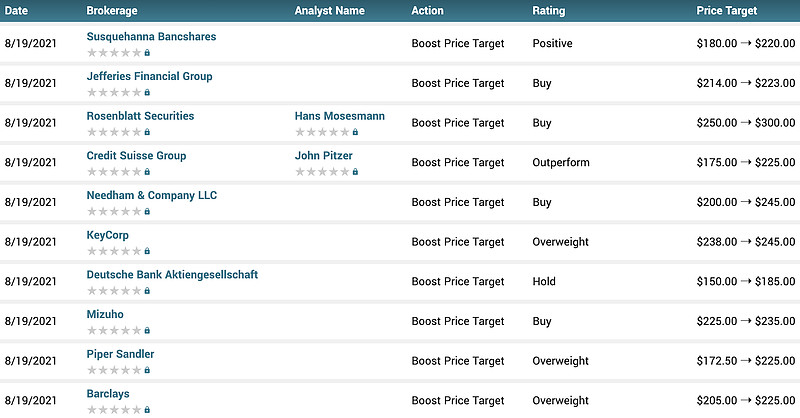Open the Mizuho brokerage link
The width and height of the screenshot is (800, 418).
[105, 314]
